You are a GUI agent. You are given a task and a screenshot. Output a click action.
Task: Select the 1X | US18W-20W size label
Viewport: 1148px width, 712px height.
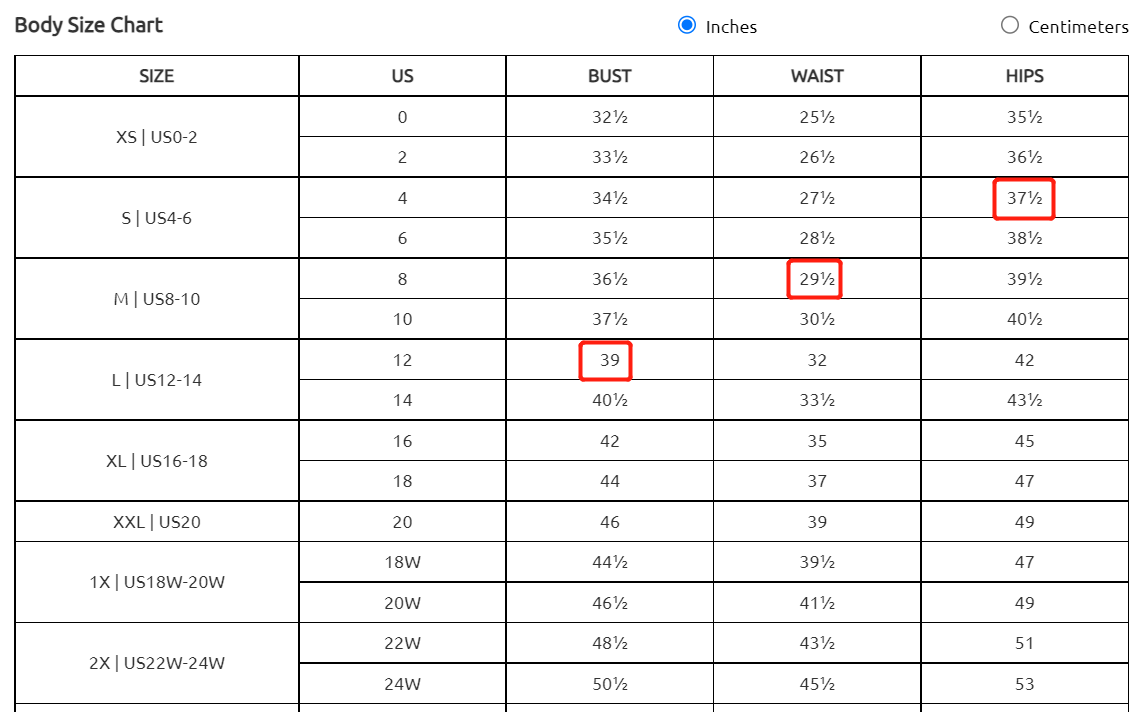[x=157, y=582]
